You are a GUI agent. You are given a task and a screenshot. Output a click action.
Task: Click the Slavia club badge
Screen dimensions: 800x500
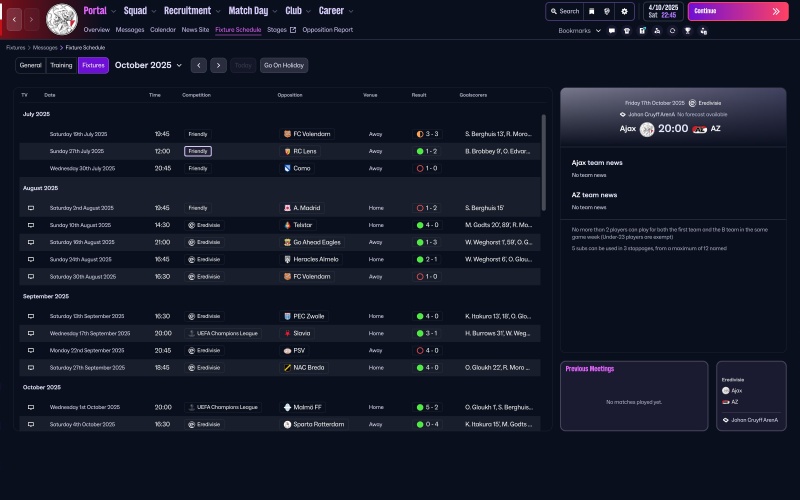pos(287,333)
